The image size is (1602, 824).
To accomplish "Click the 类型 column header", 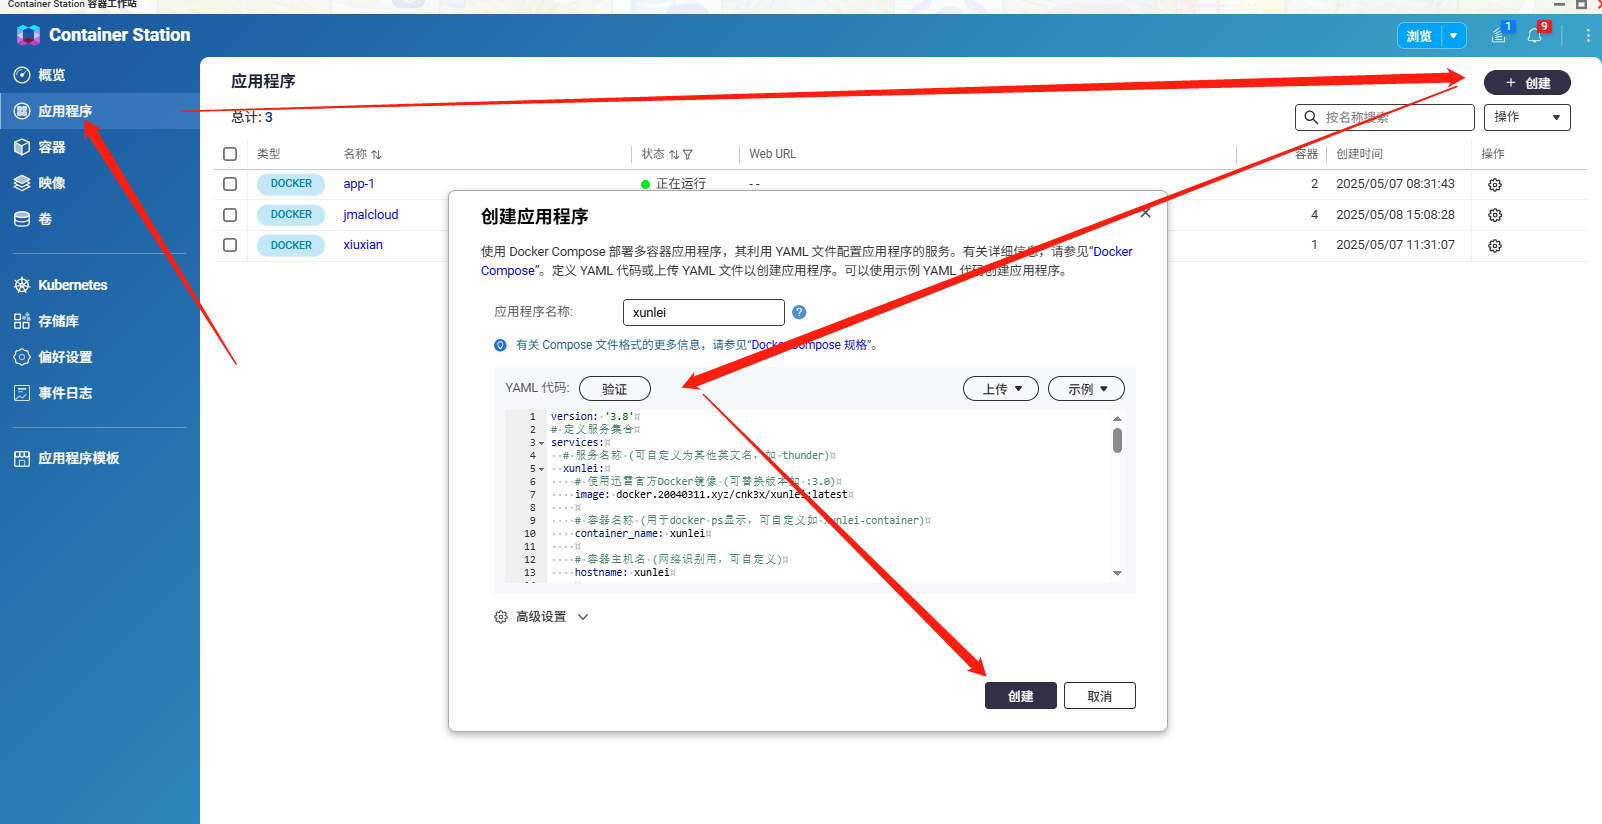I will [x=269, y=154].
